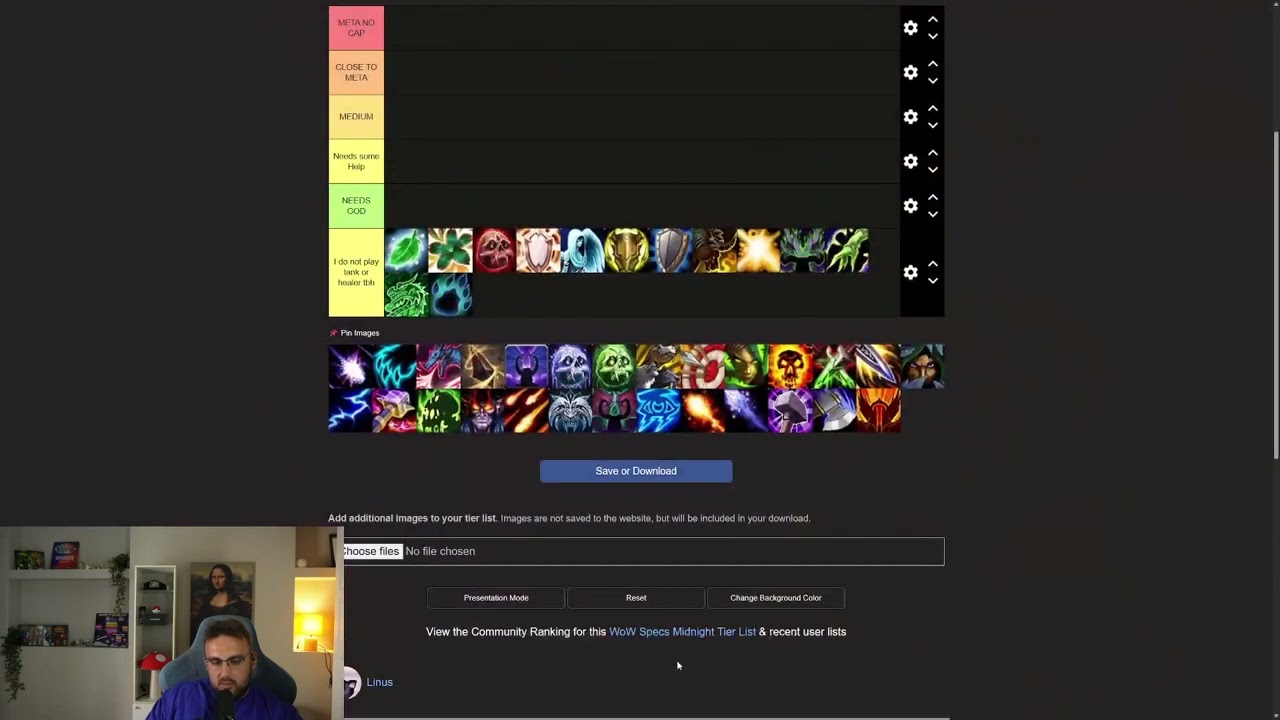The image size is (1280, 720).
Task: Click the page vertical scrollbar
Action: tap(1274, 295)
